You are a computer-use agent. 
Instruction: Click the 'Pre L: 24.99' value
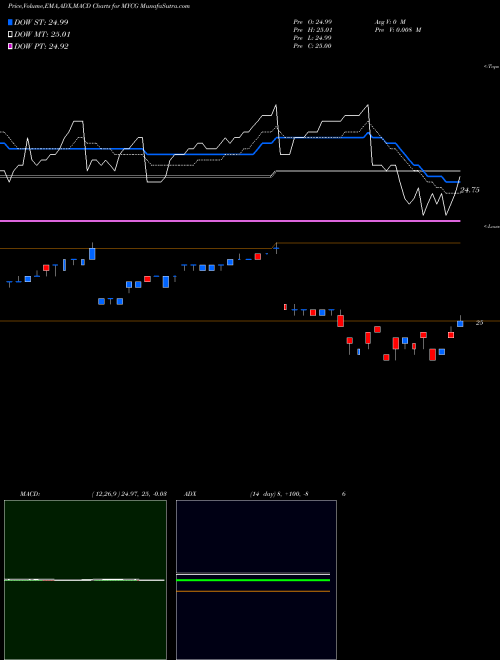click(312, 38)
